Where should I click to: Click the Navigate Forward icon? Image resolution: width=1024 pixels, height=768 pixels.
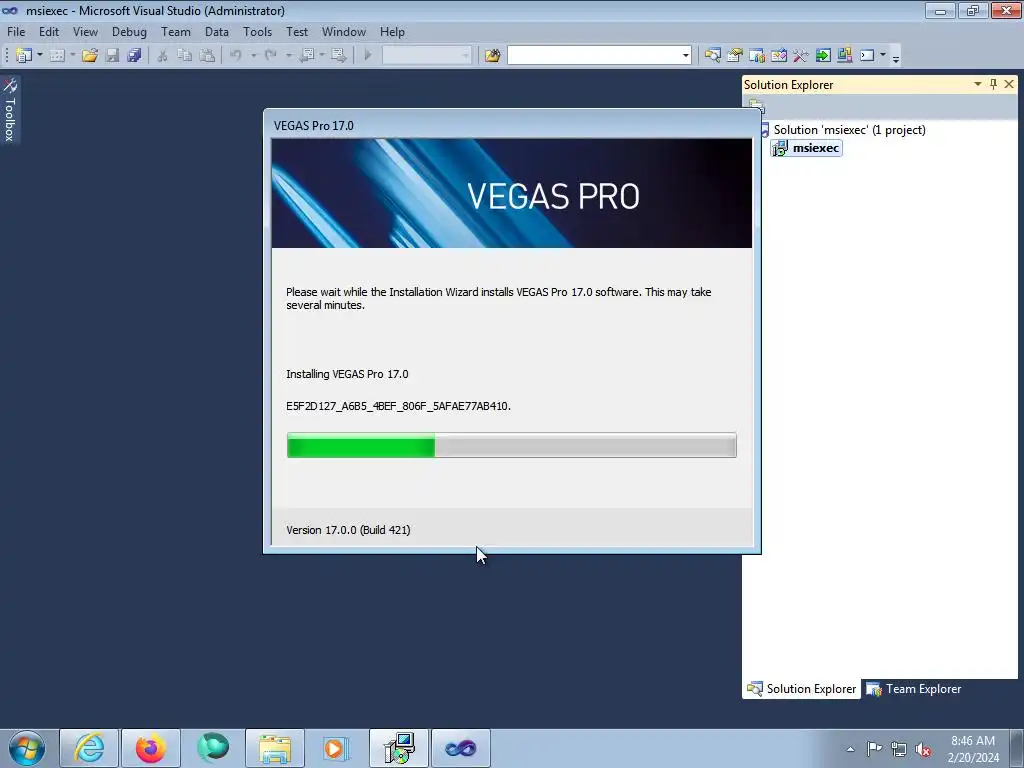[338, 56]
